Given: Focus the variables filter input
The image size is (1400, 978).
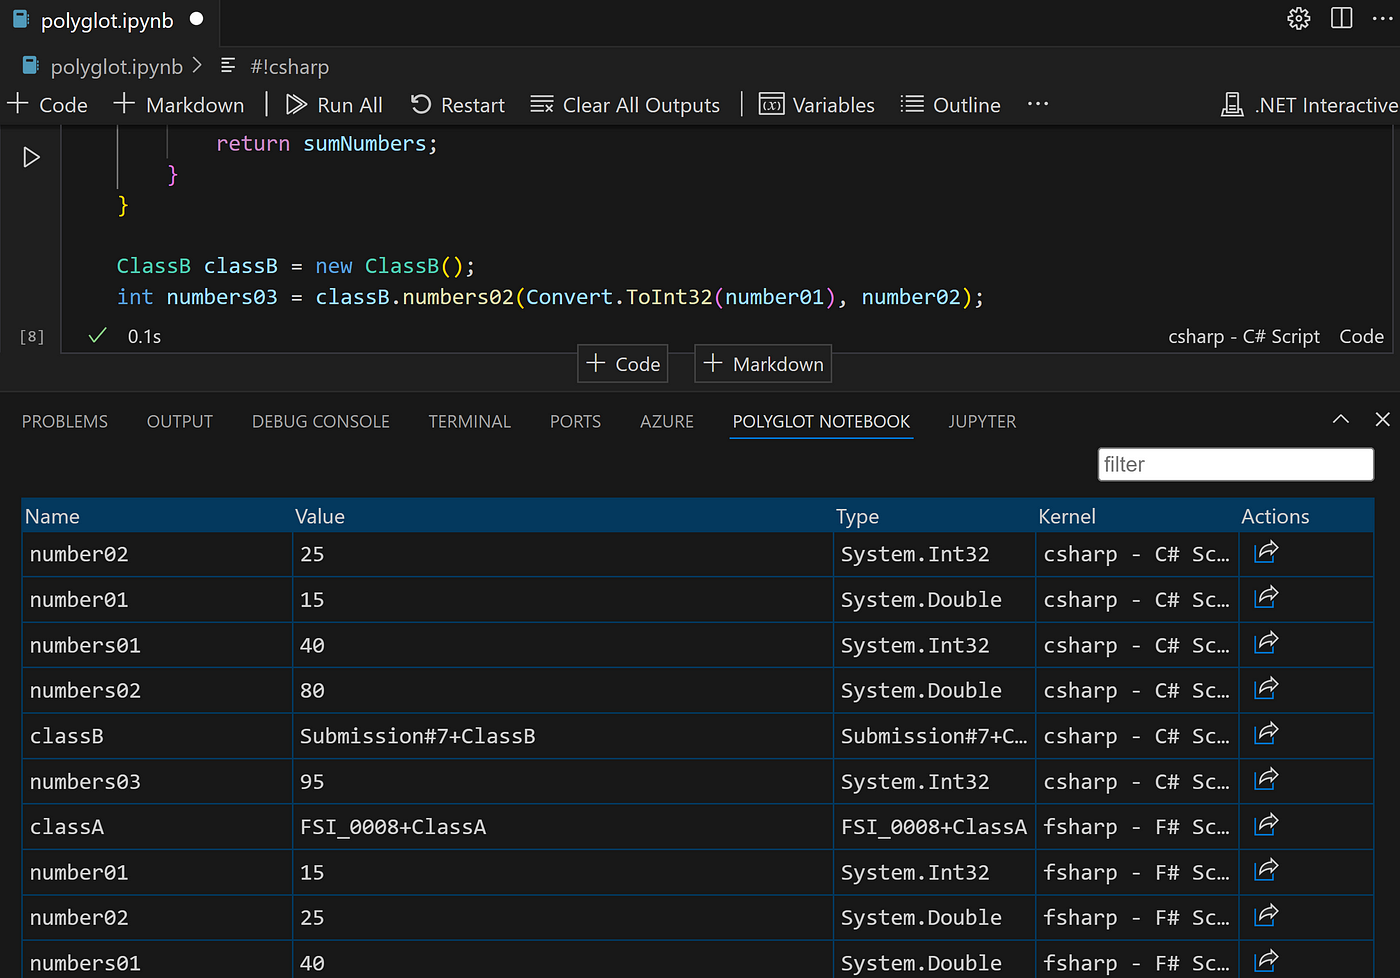Looking at the screenshot, I should pyautogui.click(x=1235, y=464).
